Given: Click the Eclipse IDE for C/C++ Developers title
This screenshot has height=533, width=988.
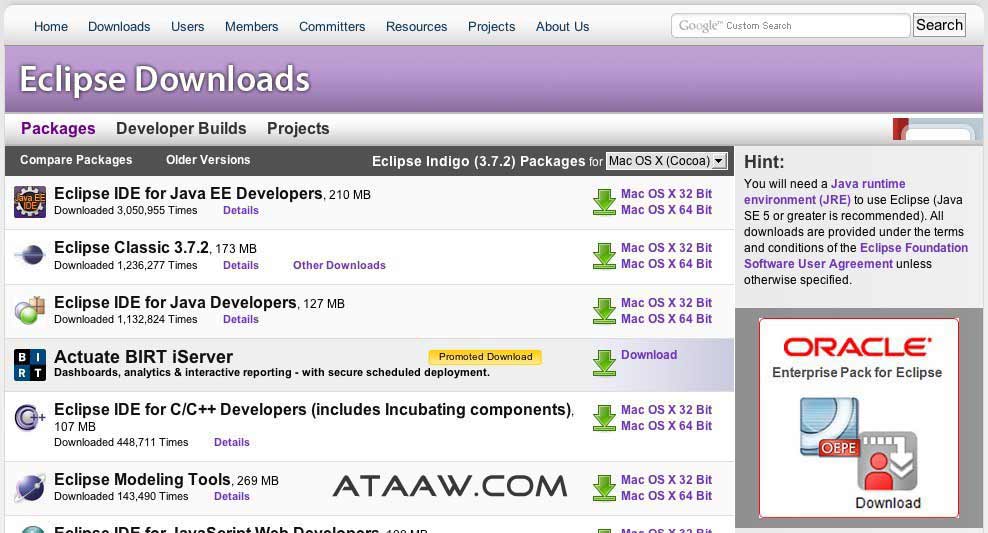Looking at the screenshot, I should pos(313,410).
